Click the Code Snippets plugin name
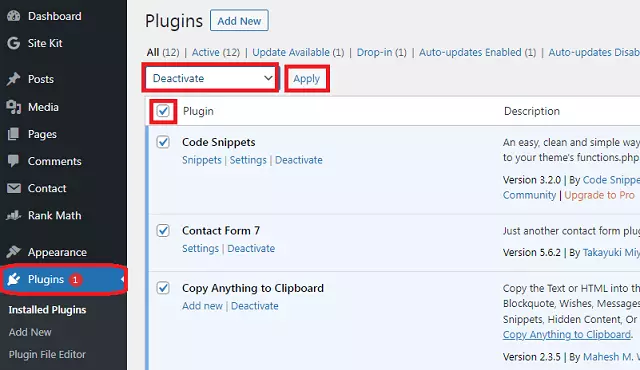The image size is (640, 370). tap(219, 142)
